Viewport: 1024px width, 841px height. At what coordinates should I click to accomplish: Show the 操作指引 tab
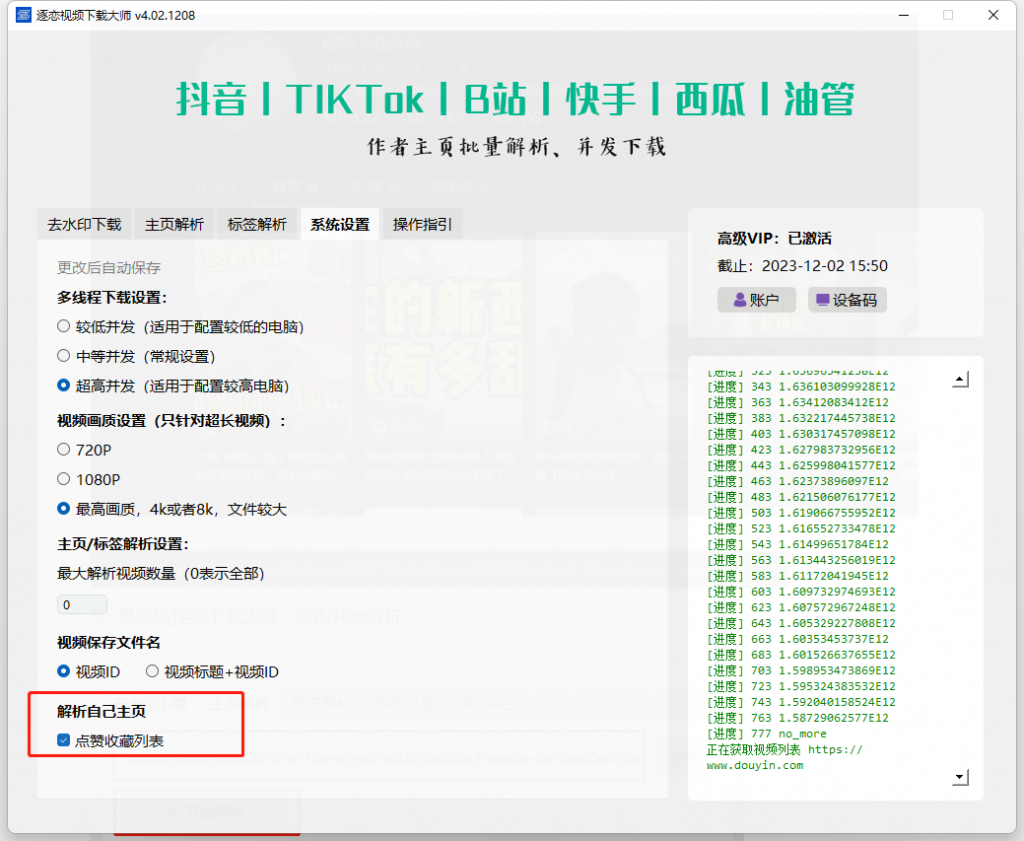coord(423,225)
